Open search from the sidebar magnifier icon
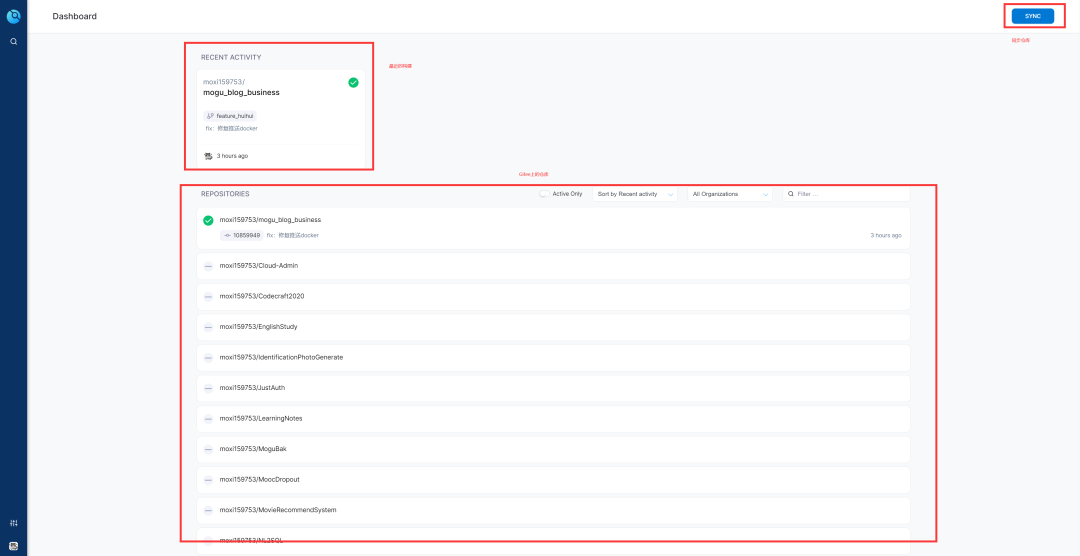This screenshot has width=1080, height=556. (x=13, y=41)
